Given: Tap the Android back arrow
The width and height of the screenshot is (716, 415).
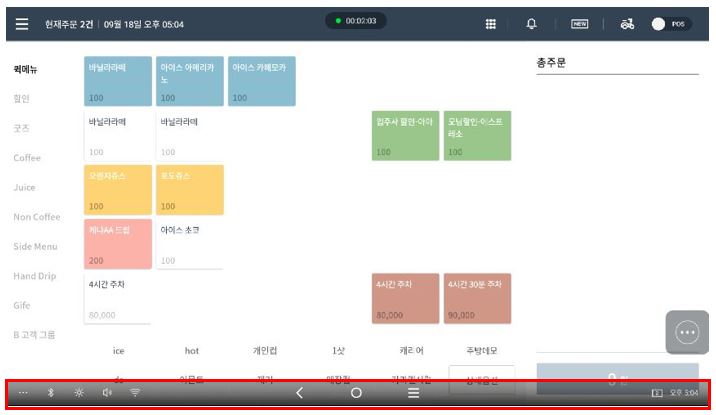Looking at the screenshot, I should point(300,393).
